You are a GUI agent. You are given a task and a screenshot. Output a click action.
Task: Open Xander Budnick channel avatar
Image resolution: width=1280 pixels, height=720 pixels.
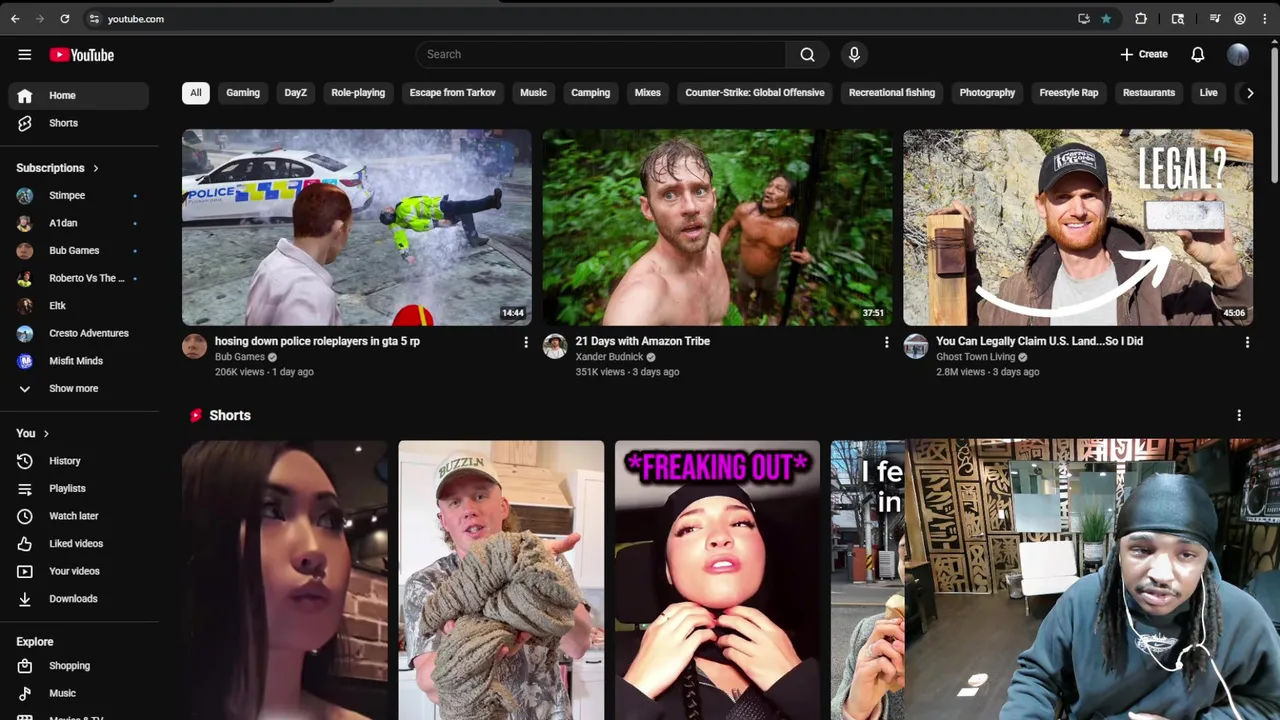555,346
